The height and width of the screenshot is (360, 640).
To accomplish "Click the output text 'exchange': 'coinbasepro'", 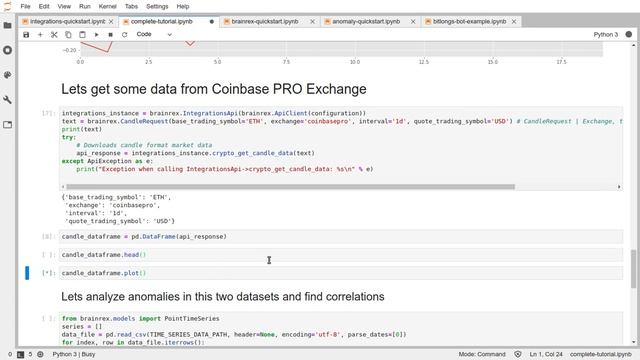I will point(112,205).
